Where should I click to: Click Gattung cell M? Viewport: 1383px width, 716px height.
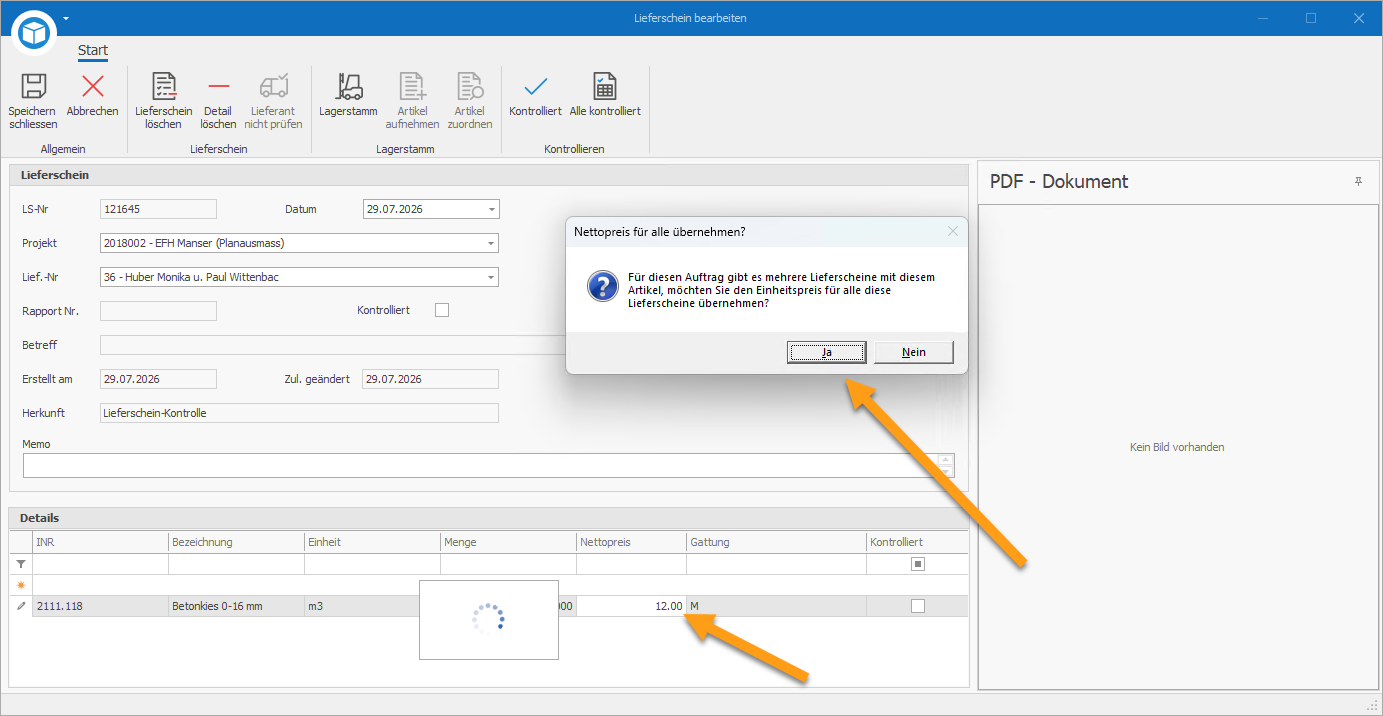pyautogui.click(x=777, y=606)
